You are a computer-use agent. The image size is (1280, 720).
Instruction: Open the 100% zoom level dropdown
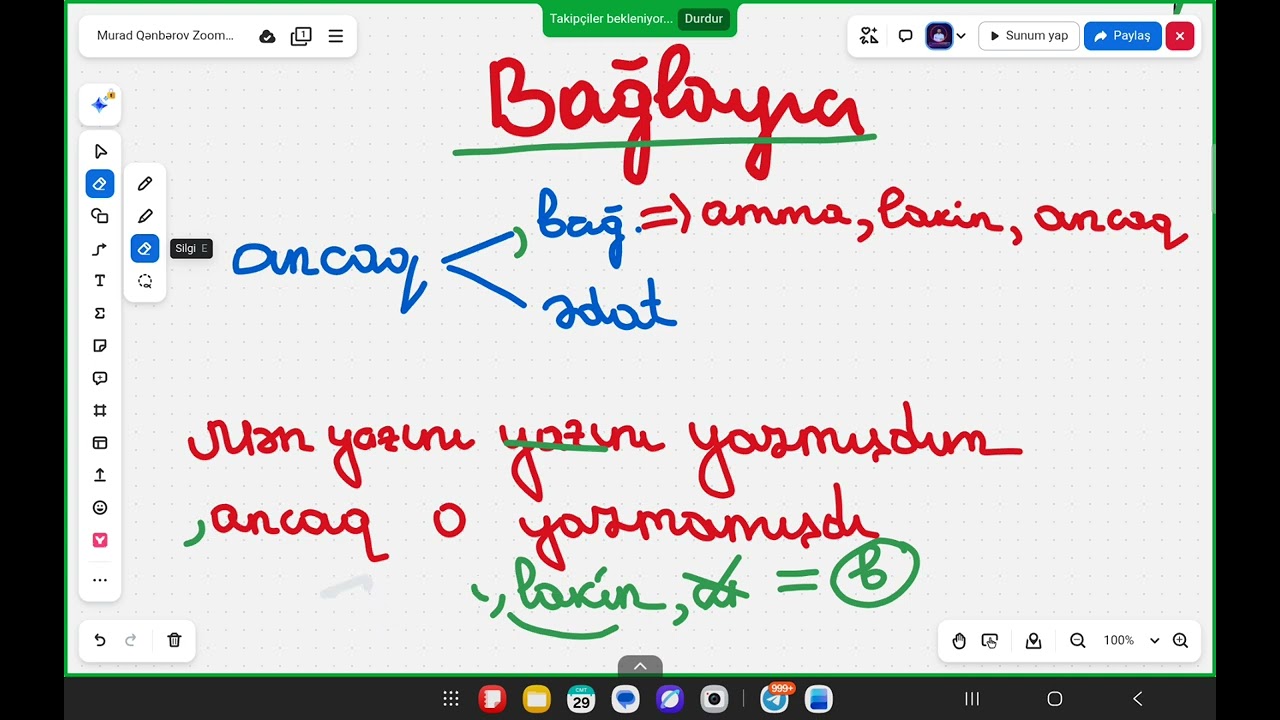coord(1131,641)
